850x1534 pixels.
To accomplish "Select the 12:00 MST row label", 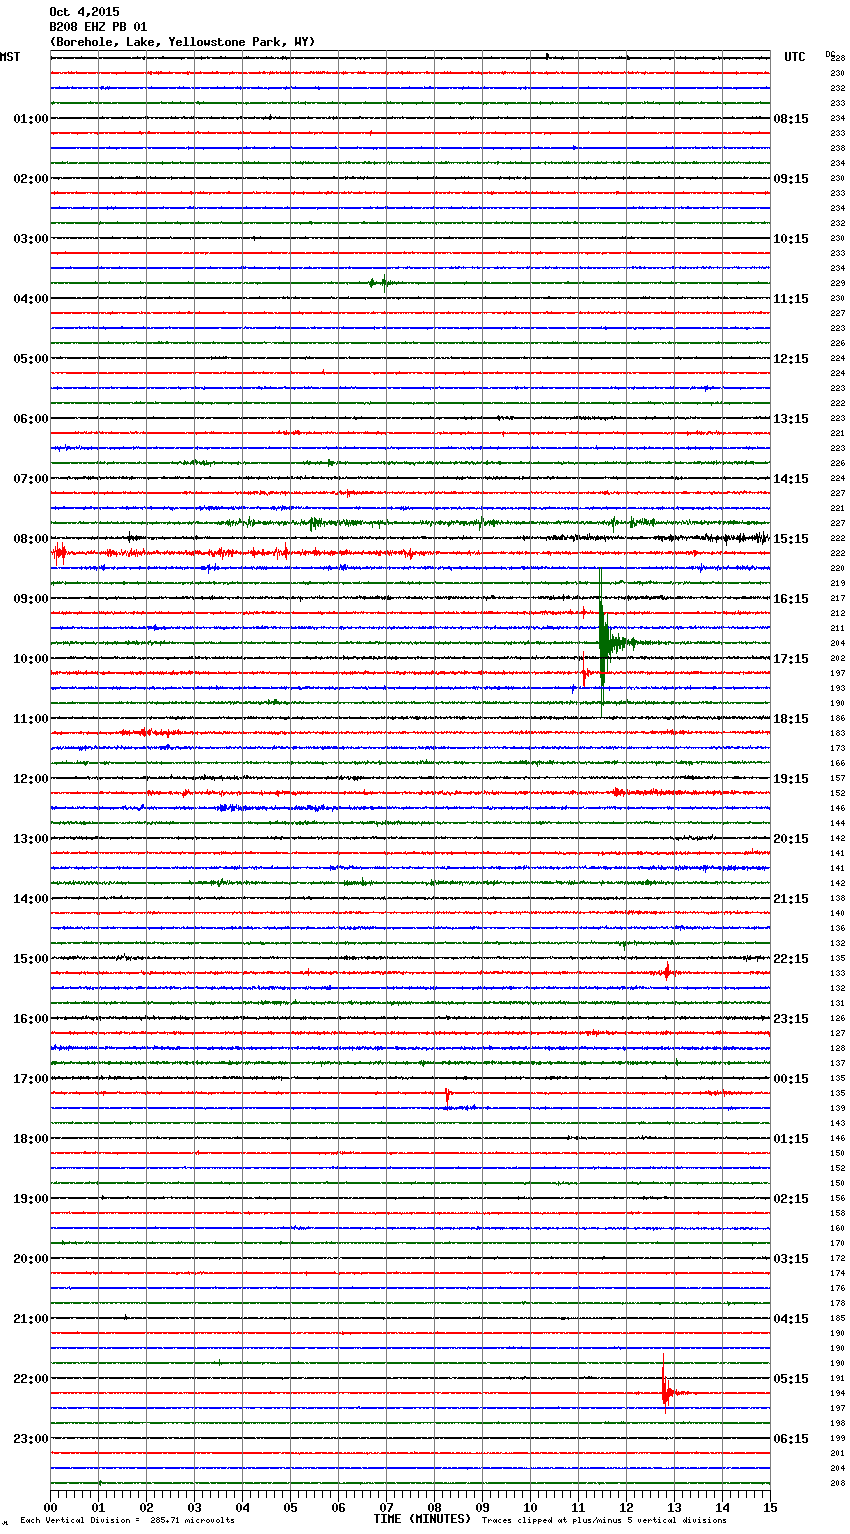I will tap(31, 779).
